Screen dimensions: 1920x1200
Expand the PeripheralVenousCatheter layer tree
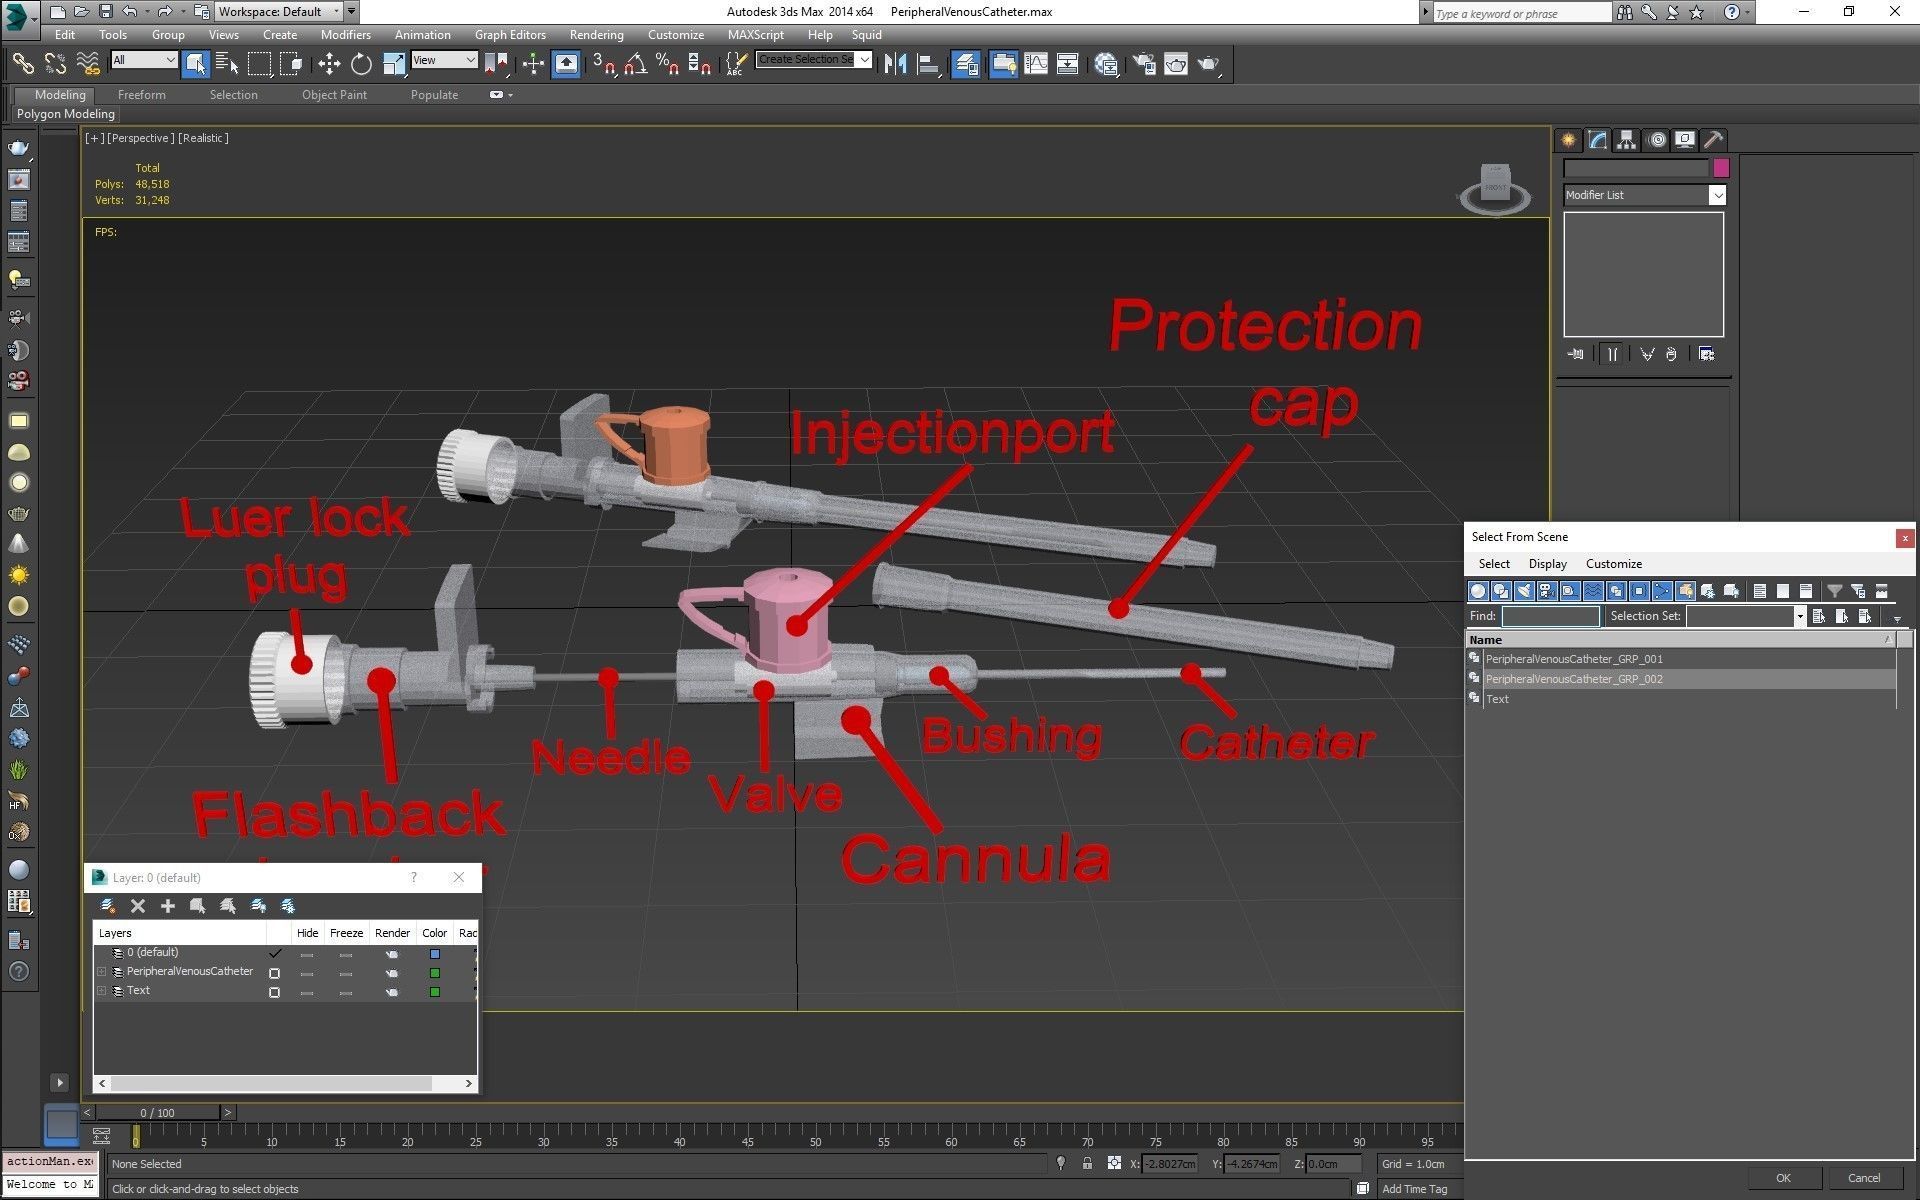point(101,972)
